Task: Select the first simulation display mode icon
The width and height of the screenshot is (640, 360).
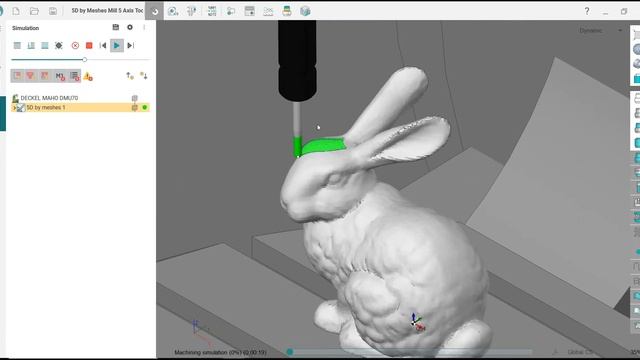Action: coord(17,45)
